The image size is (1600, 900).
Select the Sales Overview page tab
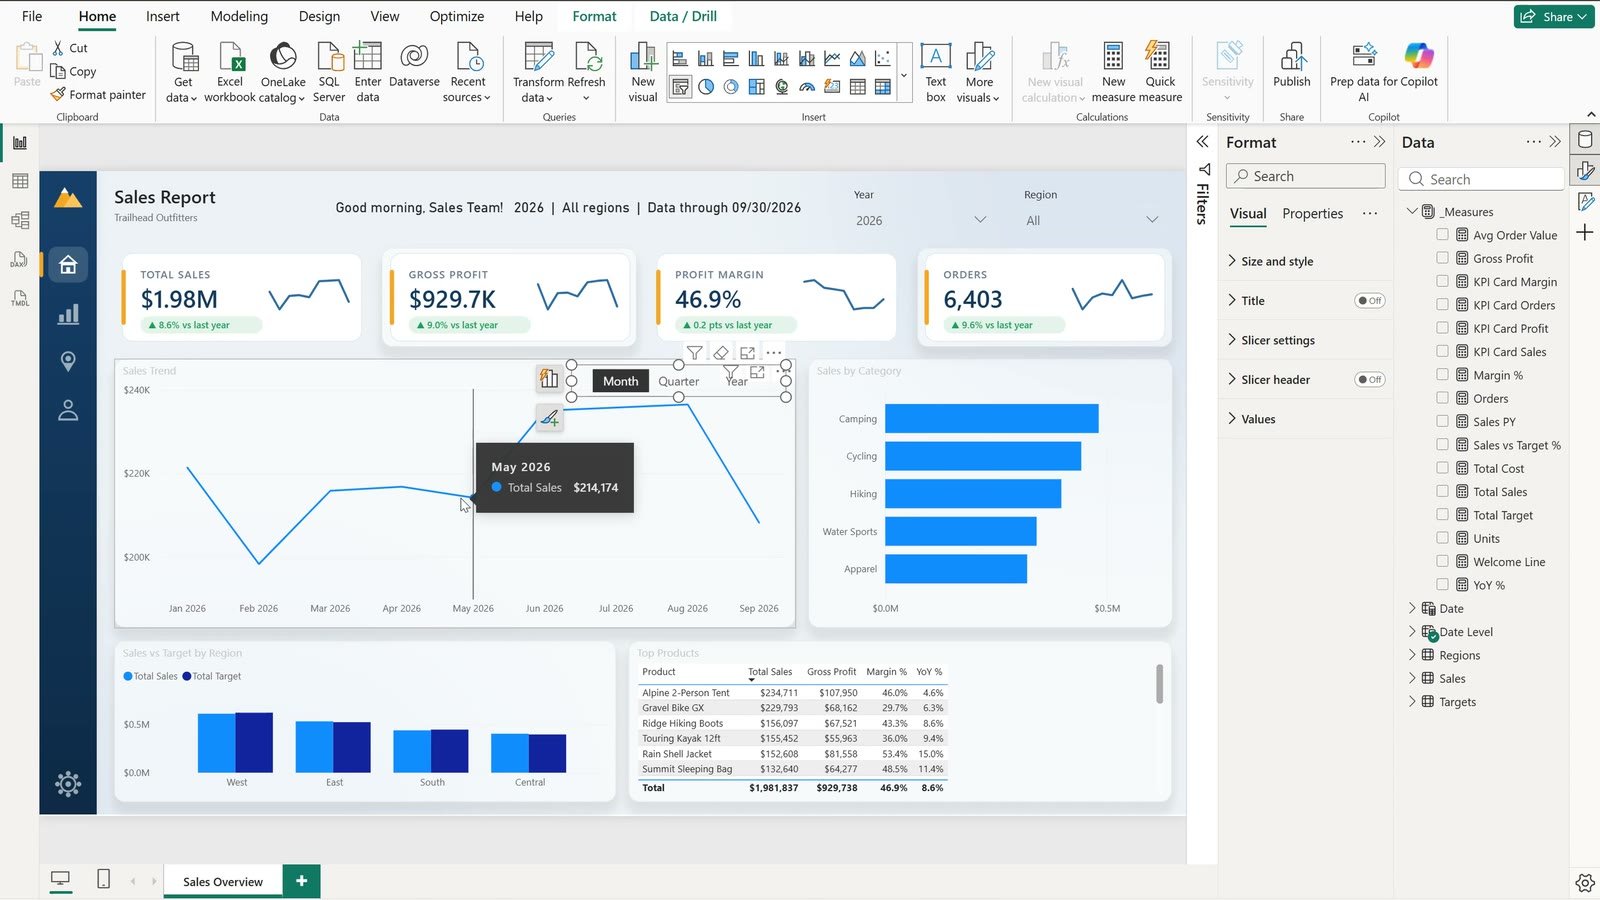(x=223, y=882)
